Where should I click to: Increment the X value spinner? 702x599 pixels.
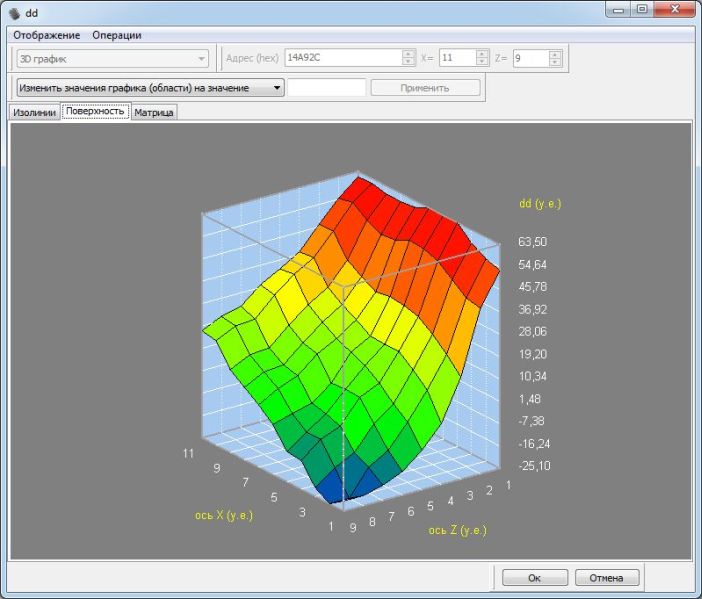point(482,54)
